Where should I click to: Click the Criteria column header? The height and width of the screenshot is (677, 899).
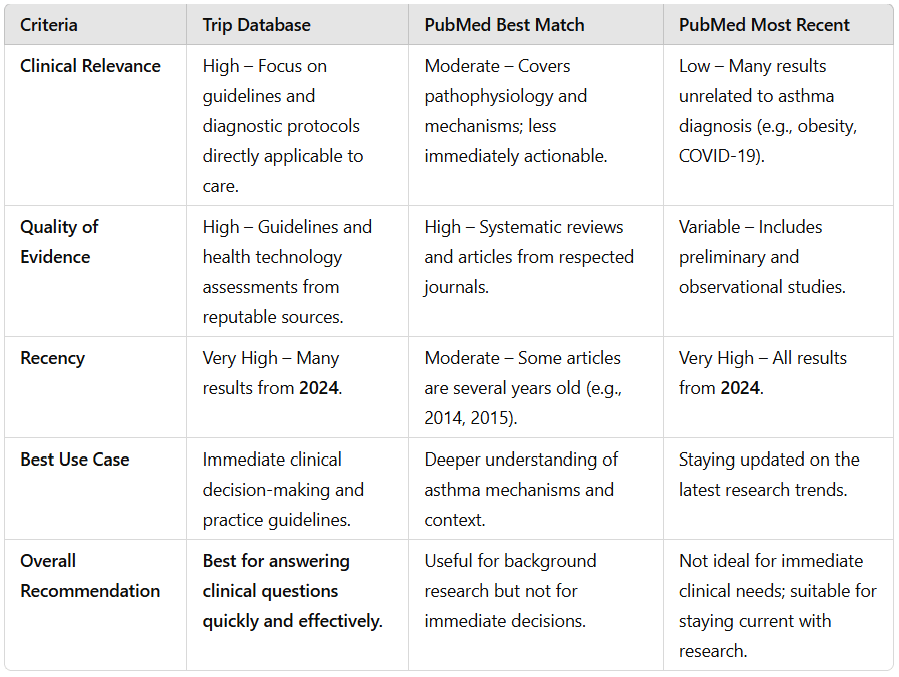point(49,25)
